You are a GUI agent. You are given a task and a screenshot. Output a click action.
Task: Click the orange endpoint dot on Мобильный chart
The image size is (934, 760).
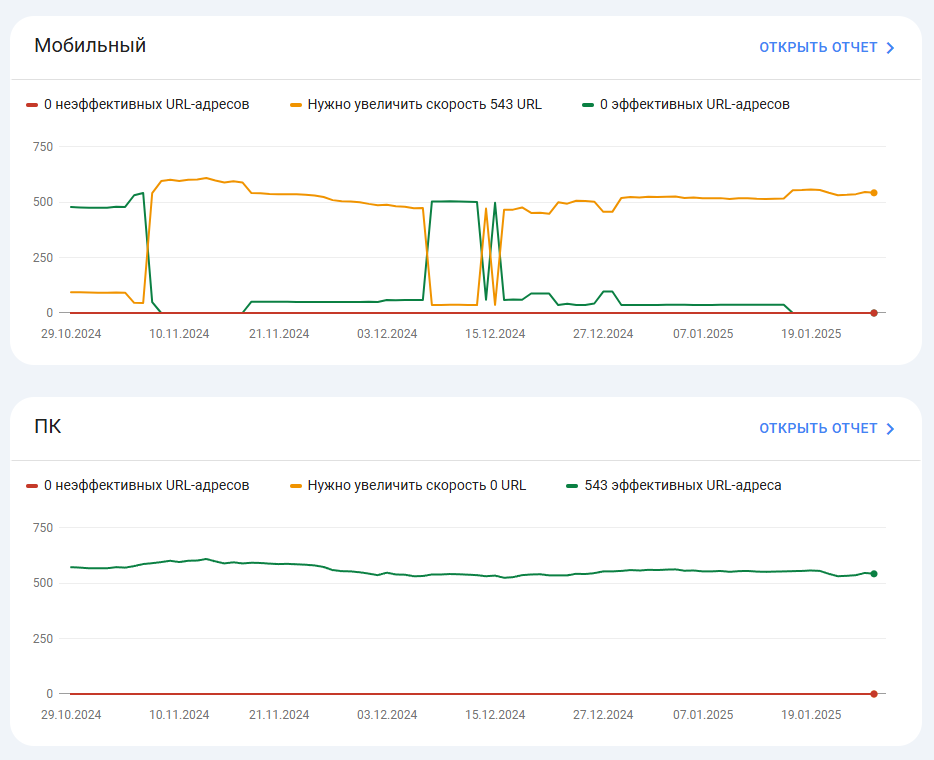[873, 193]
